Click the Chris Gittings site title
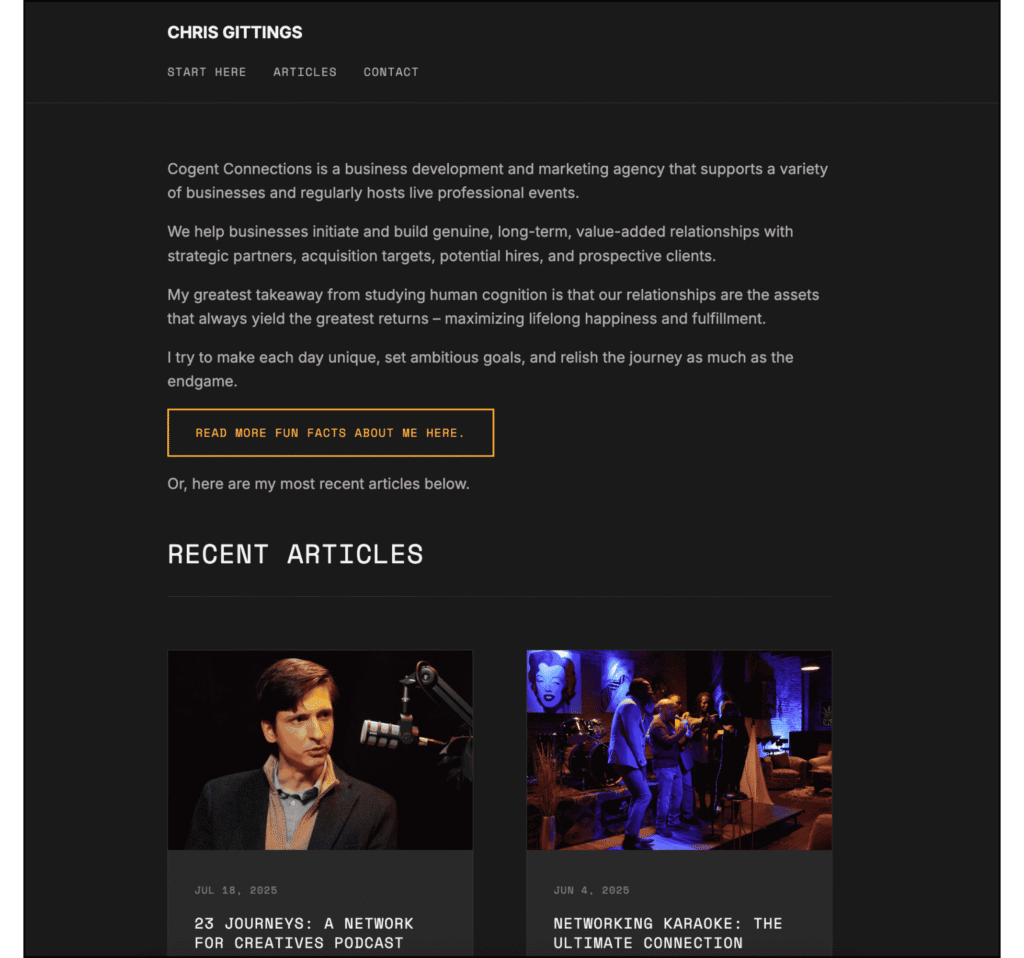 (x=234, y=32)
